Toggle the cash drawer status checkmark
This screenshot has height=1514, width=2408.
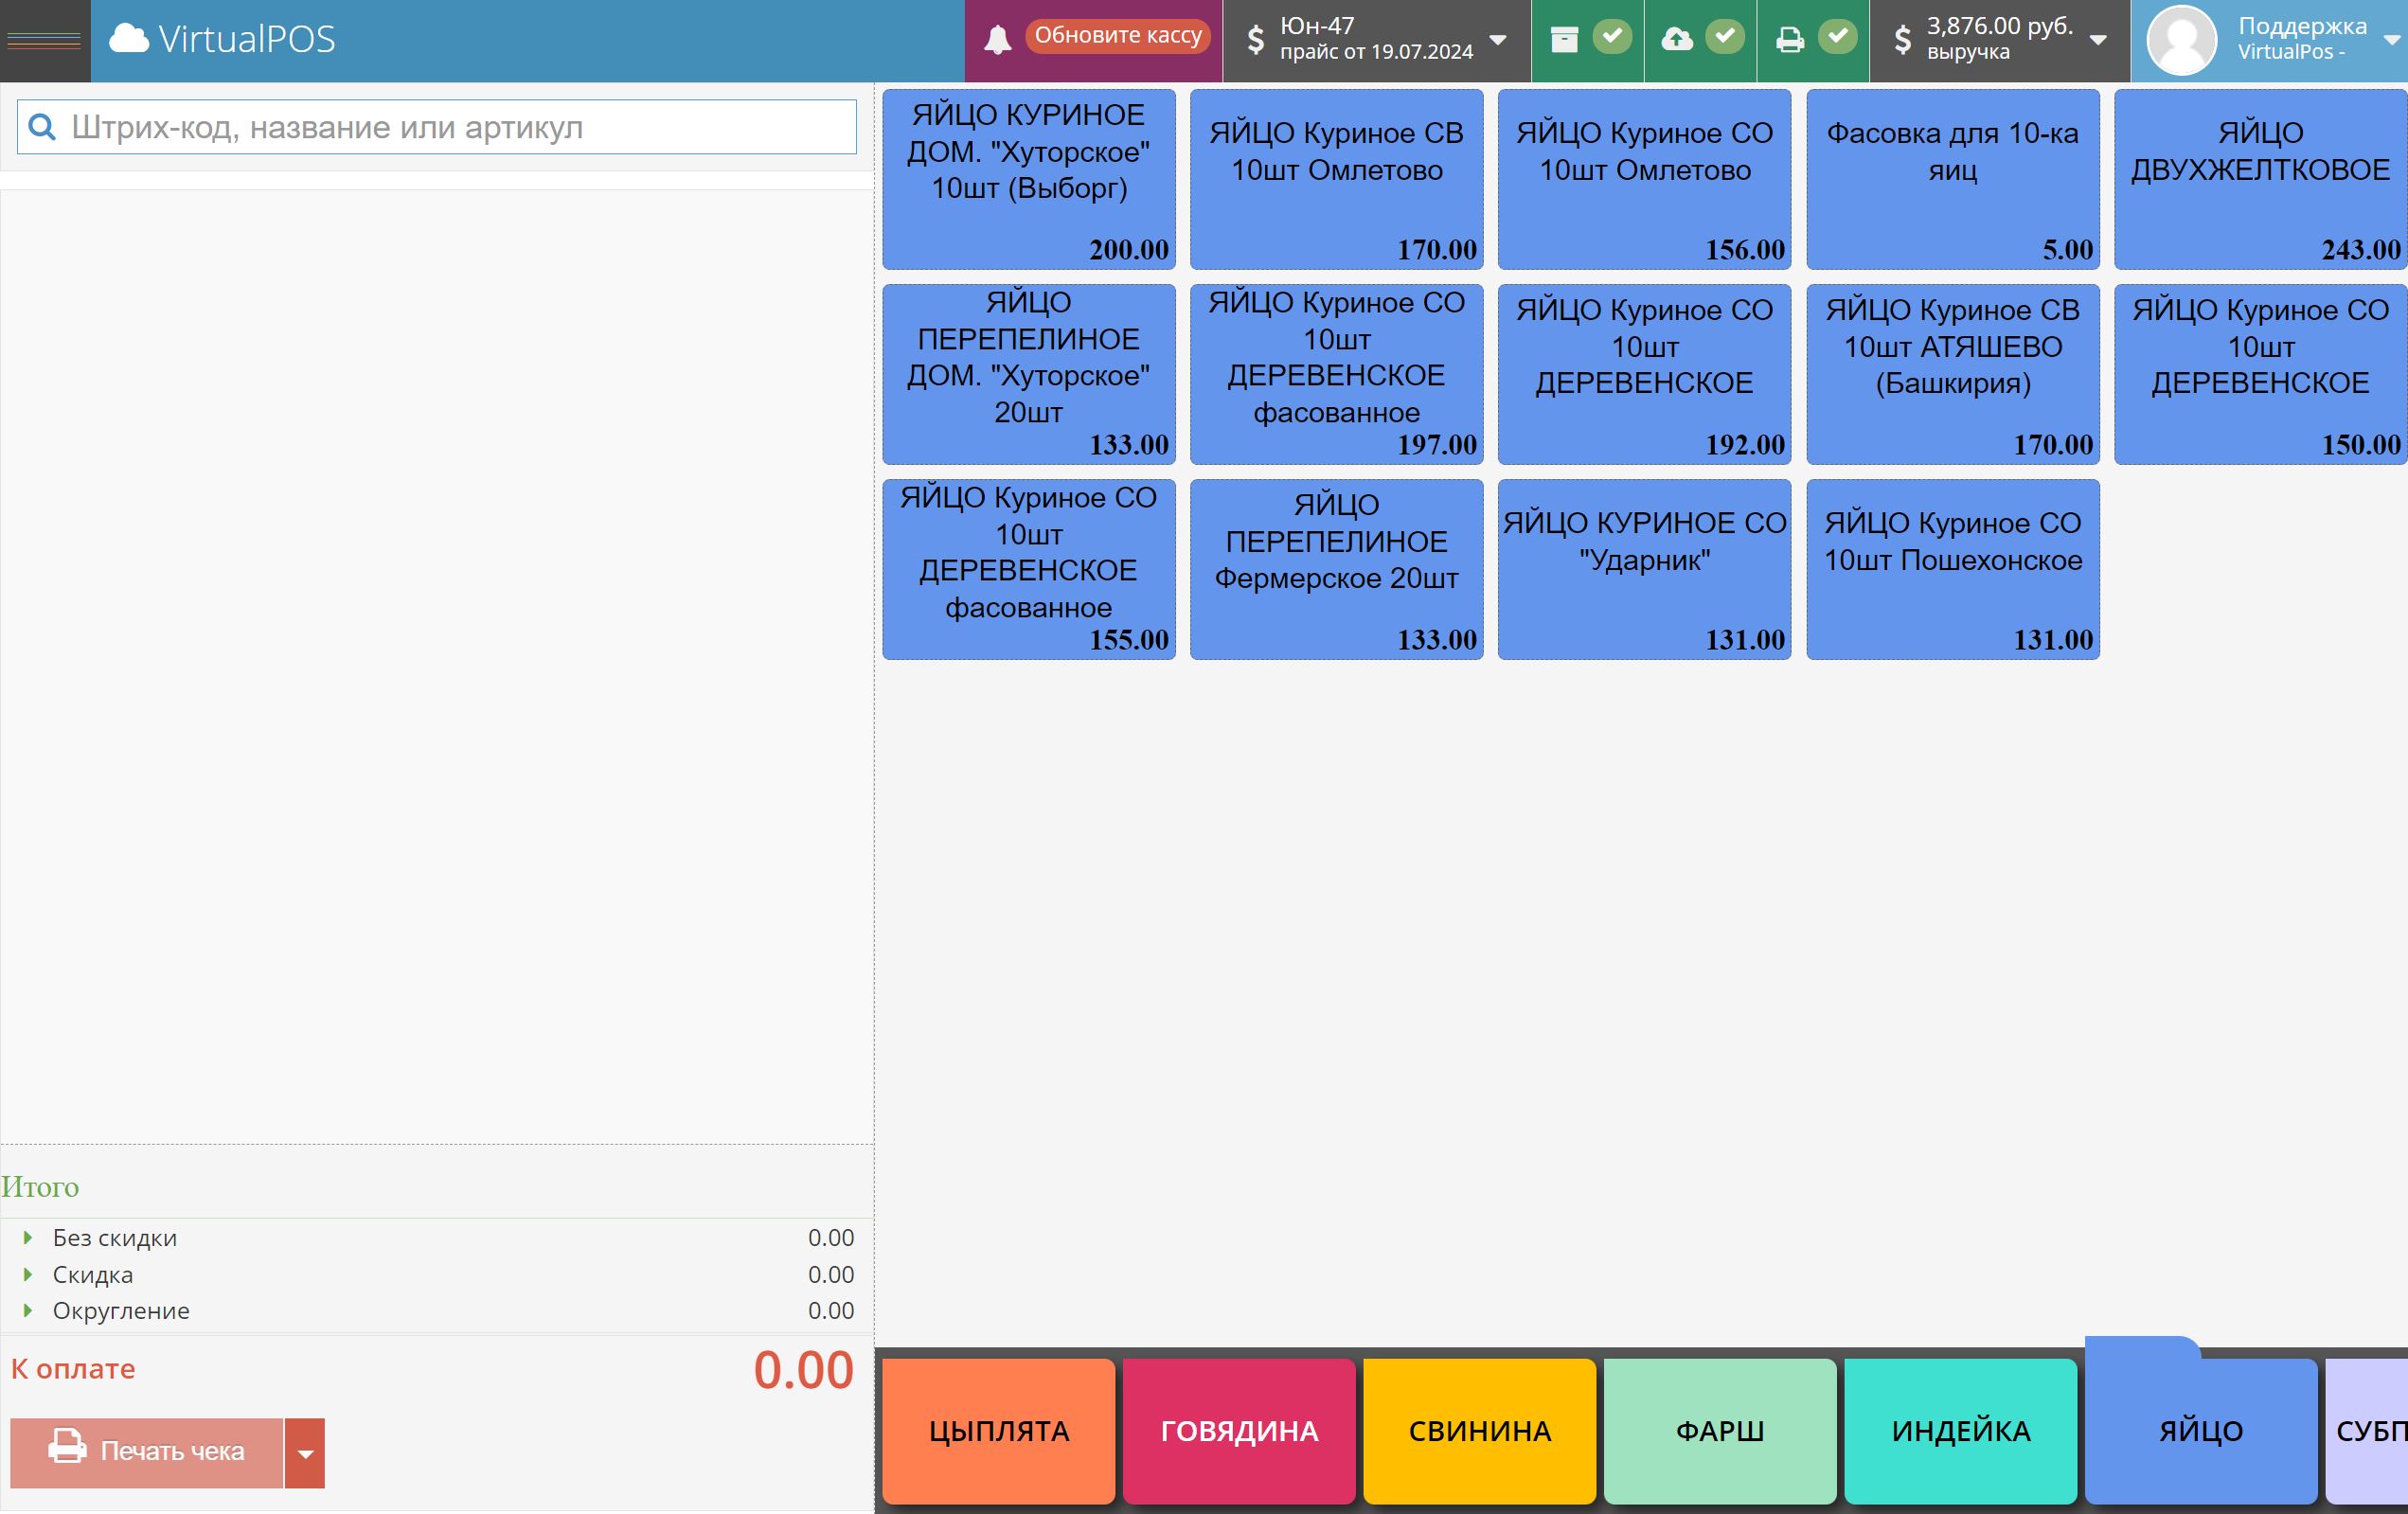[x=1613, y=36]
